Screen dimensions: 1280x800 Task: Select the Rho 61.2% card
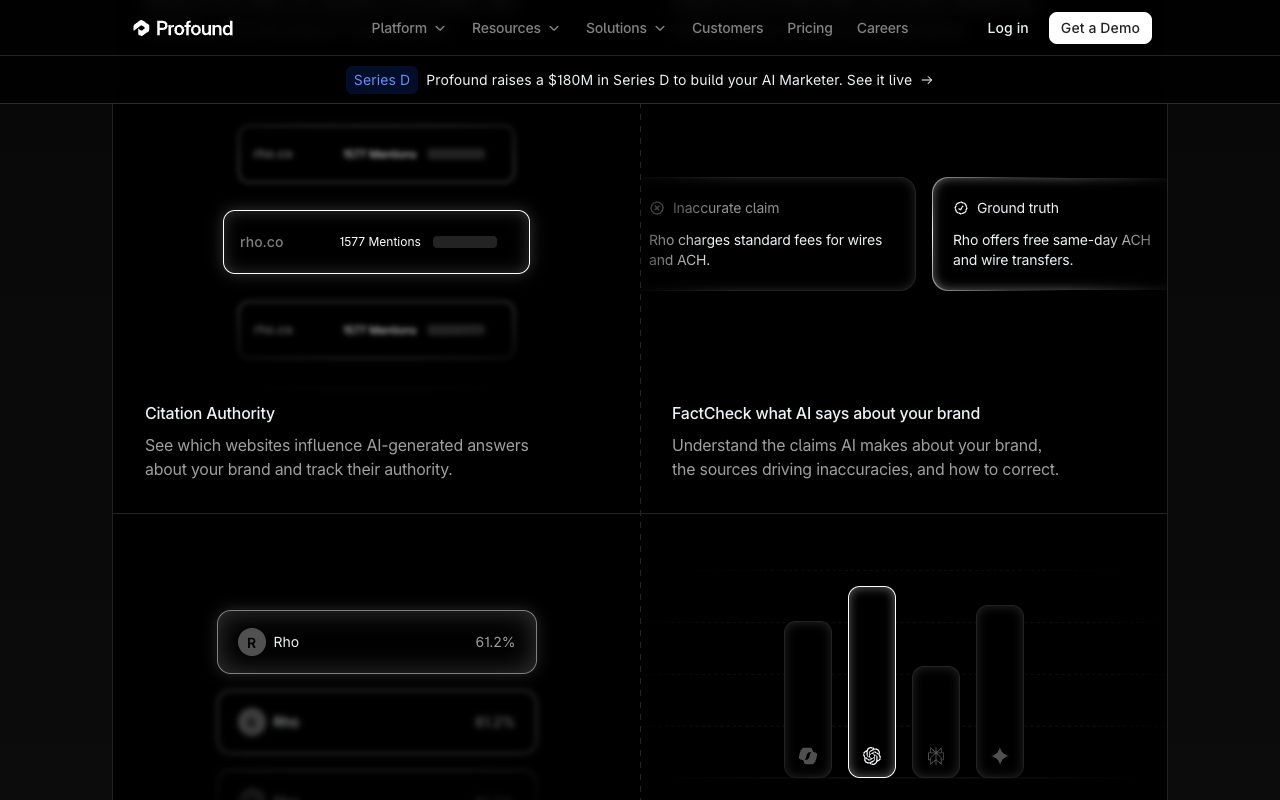[377, 642]
